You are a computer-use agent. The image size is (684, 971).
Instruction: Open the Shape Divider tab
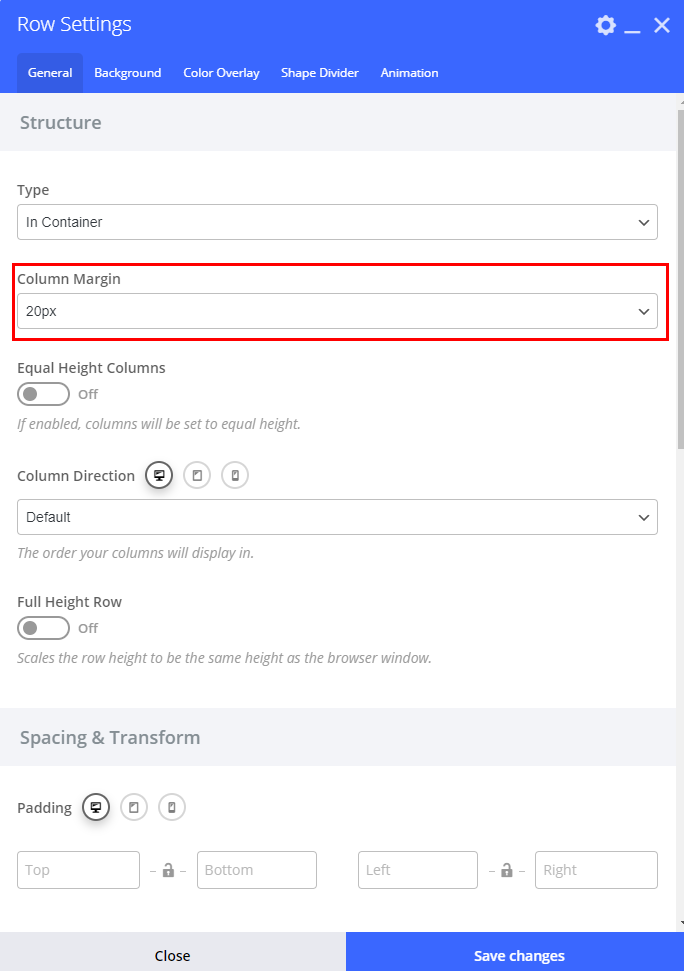(x=320, y=73)
